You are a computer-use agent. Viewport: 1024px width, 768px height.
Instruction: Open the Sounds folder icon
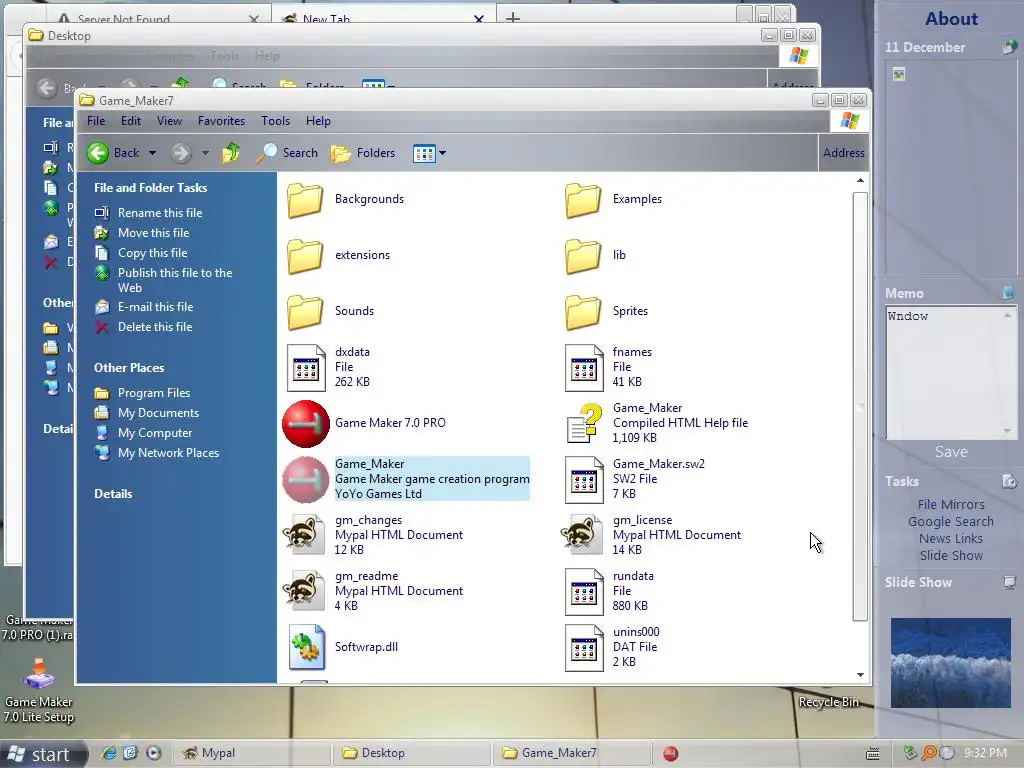(305, 312)
